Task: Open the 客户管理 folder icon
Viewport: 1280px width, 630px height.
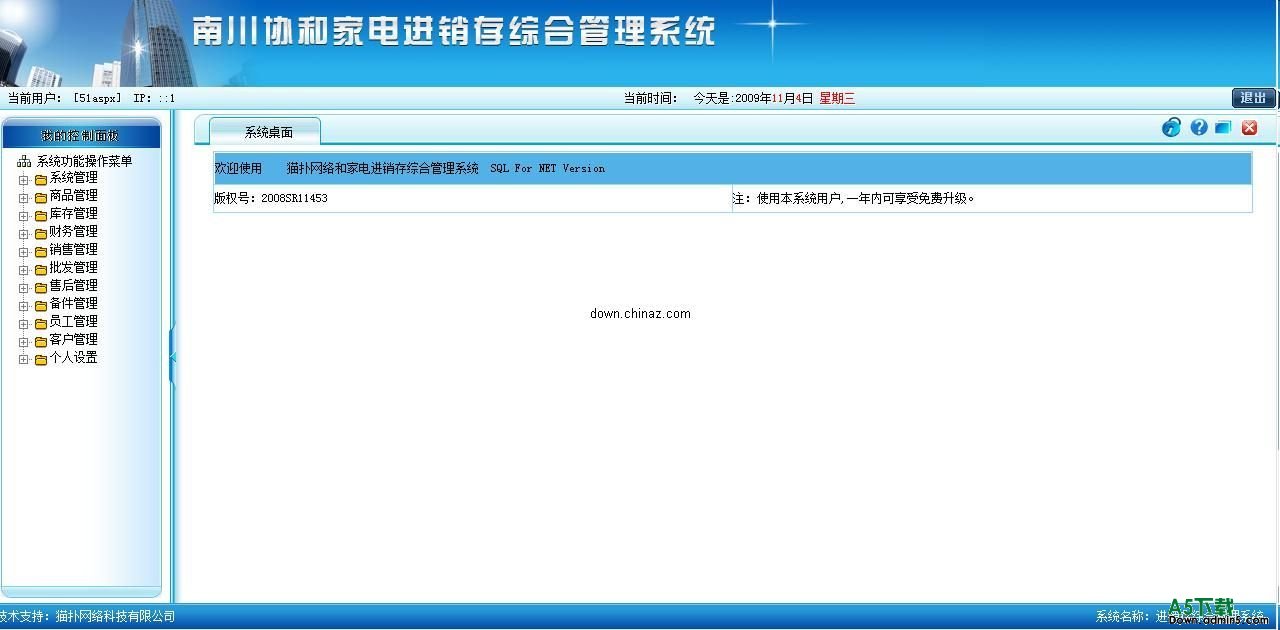Action: tap(38, 339)
